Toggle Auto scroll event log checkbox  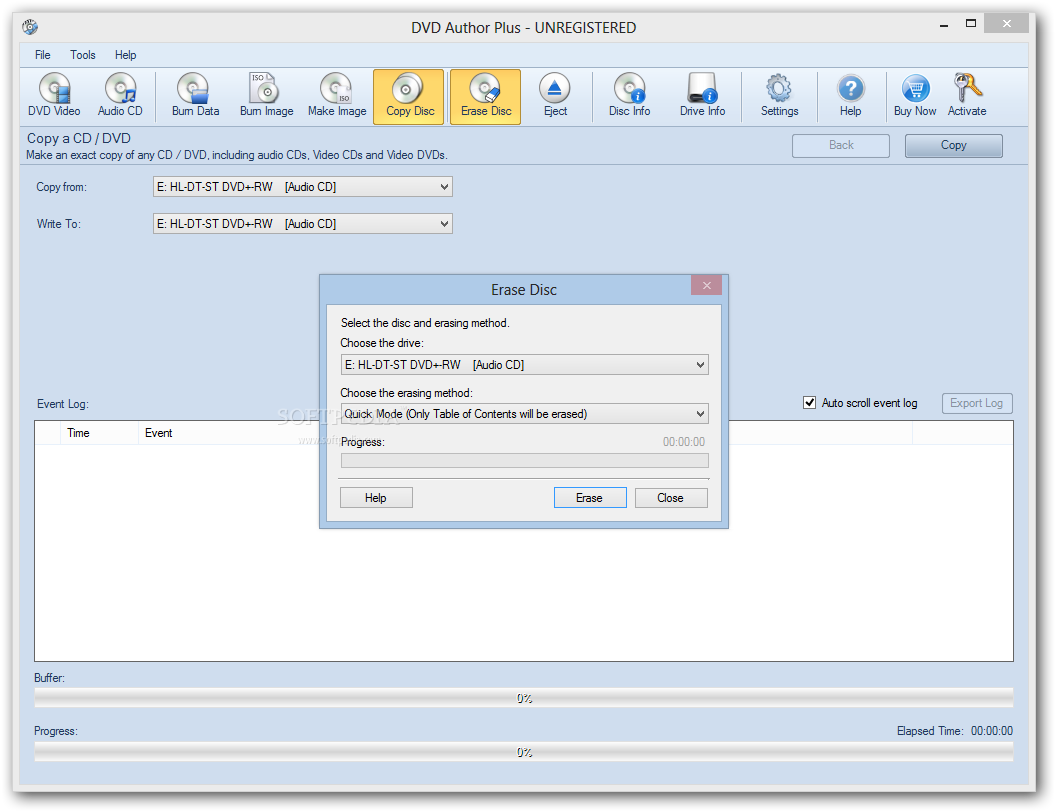810,403
